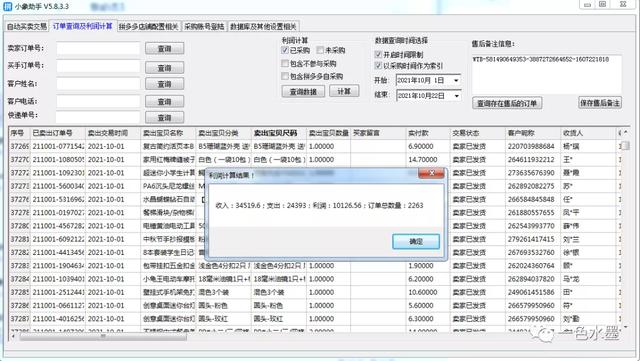
Task: Click 查询数据 button
Action: (x=303, y=91)
